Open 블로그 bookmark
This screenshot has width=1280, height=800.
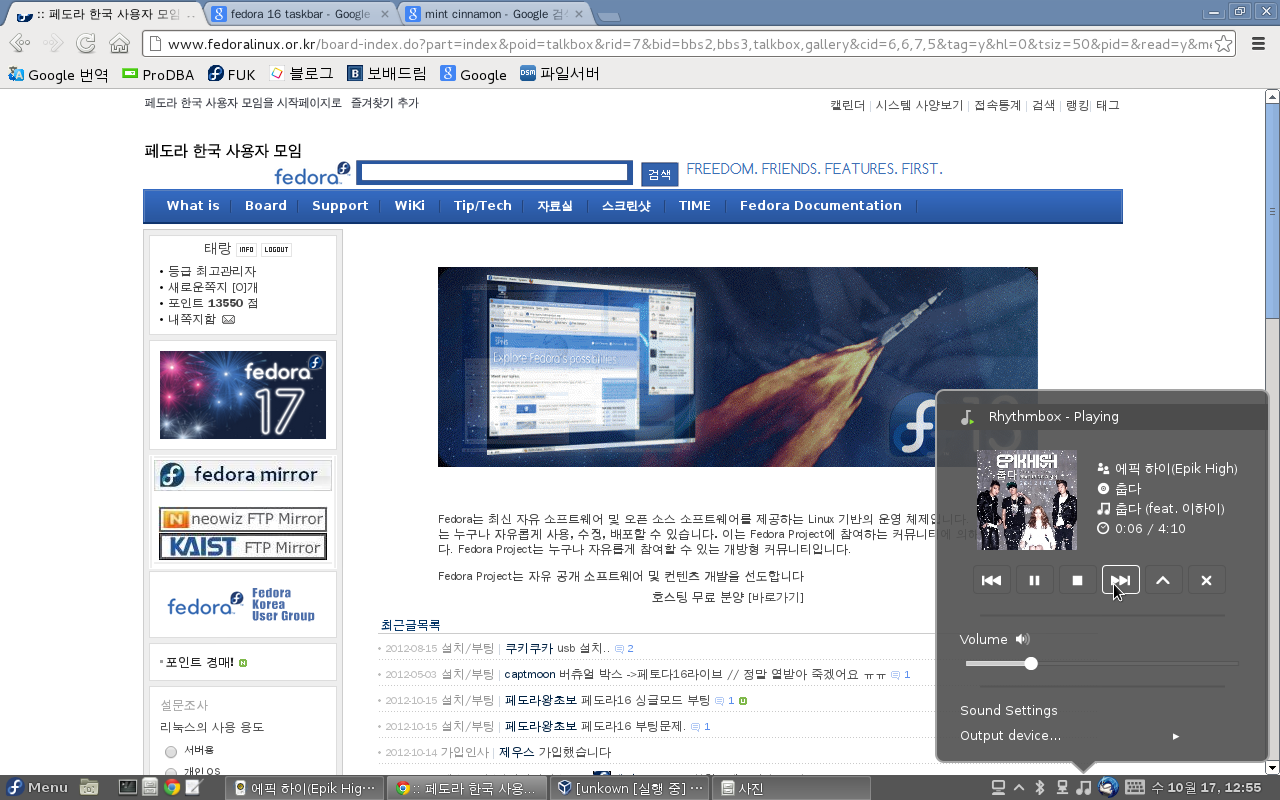point(301,74)
